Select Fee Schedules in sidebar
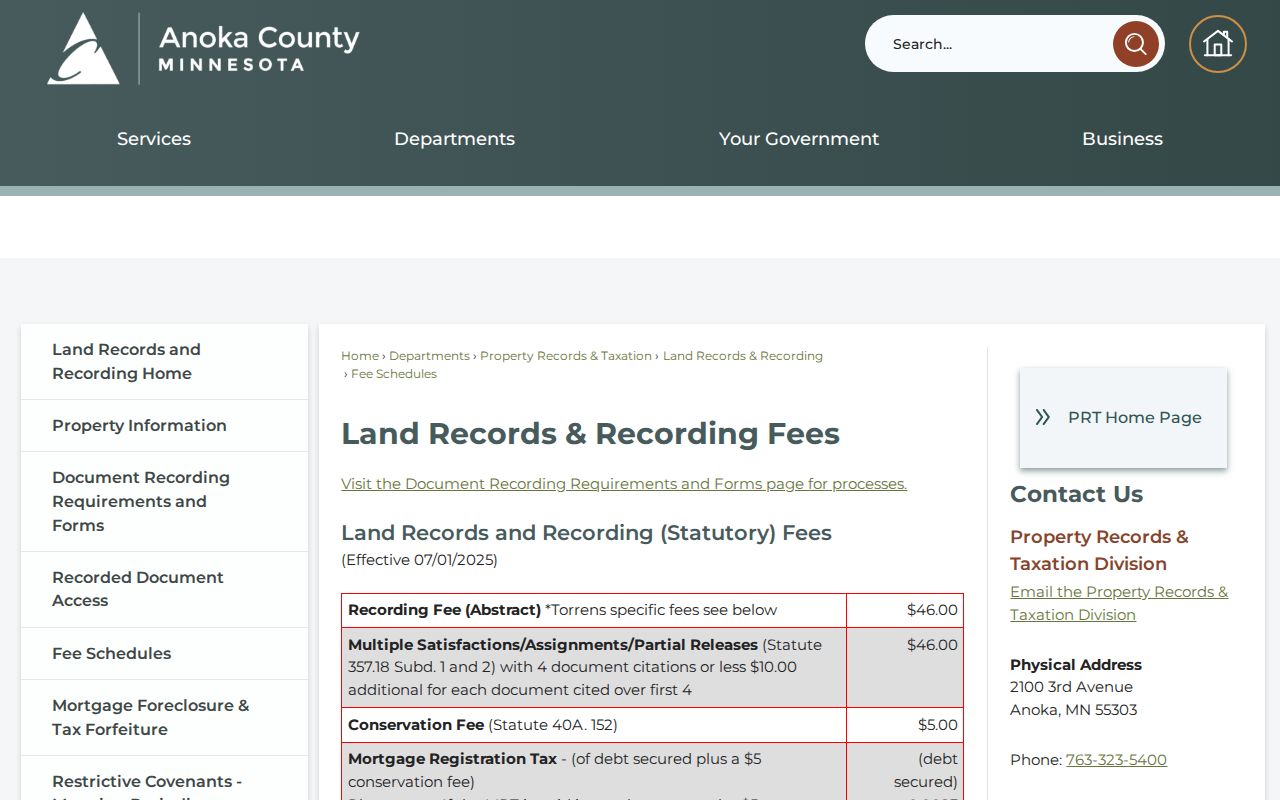The height and width of the screenshot is (800, 1280). coord(164,654)
